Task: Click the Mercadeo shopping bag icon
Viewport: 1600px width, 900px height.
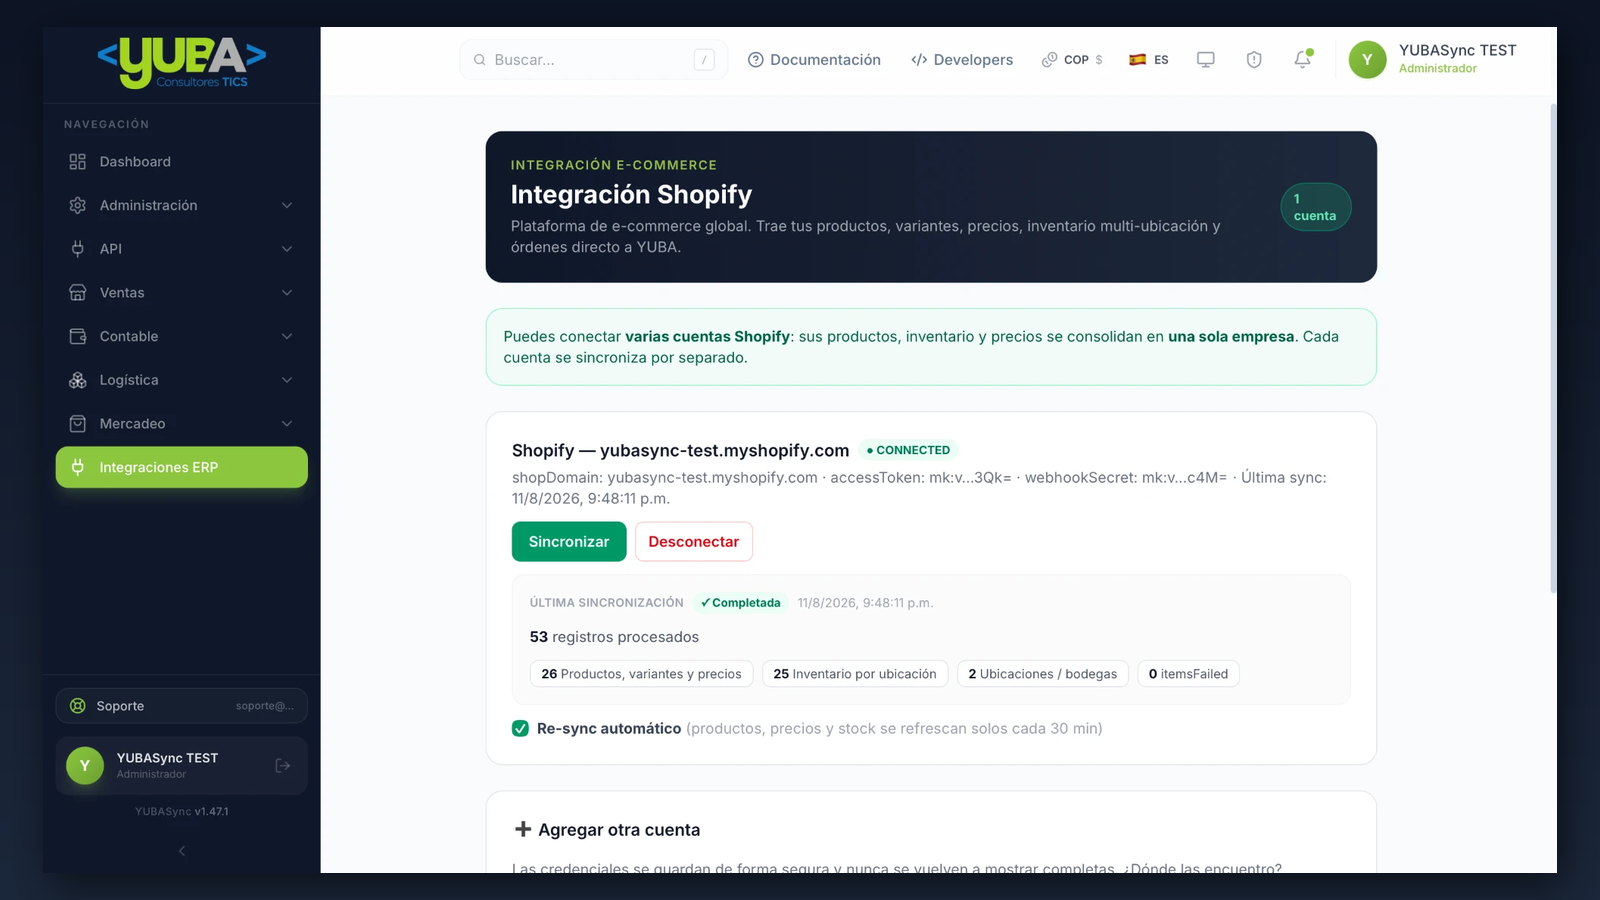Action: point(78,424)
